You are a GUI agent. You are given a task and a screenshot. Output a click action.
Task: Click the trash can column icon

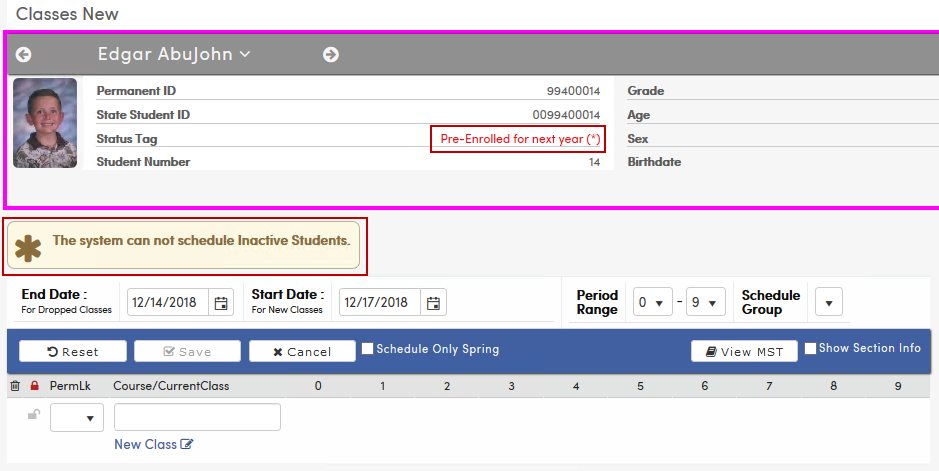coord(15,386)
